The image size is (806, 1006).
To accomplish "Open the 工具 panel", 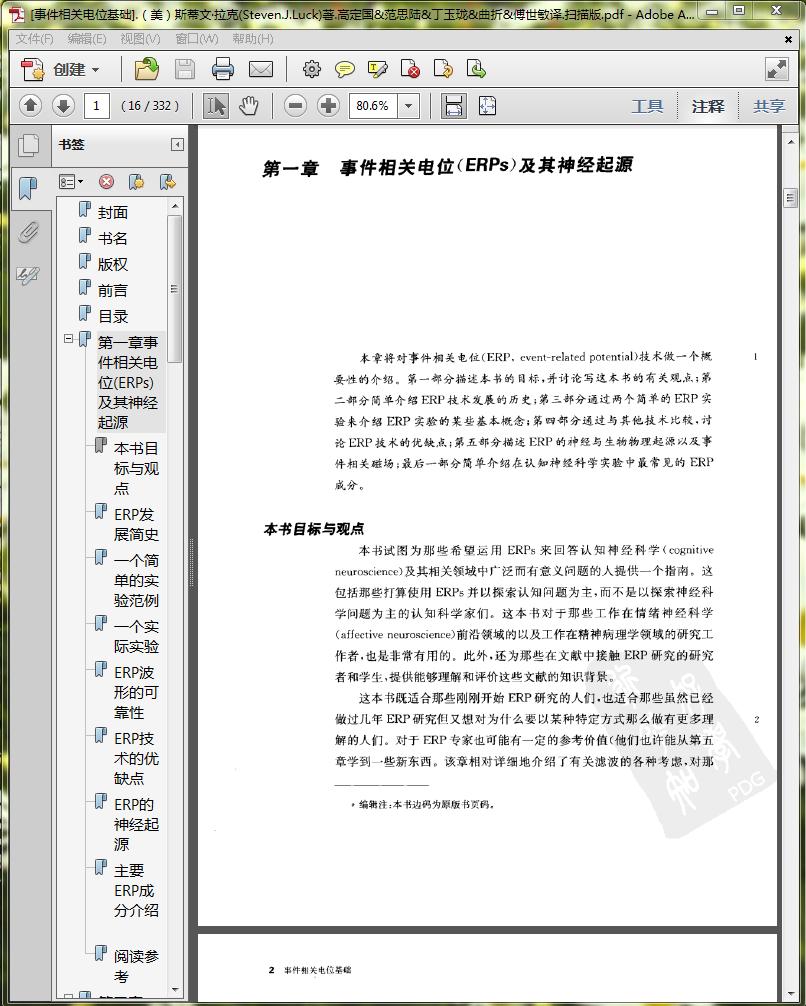I will click(x=647, y=106).
